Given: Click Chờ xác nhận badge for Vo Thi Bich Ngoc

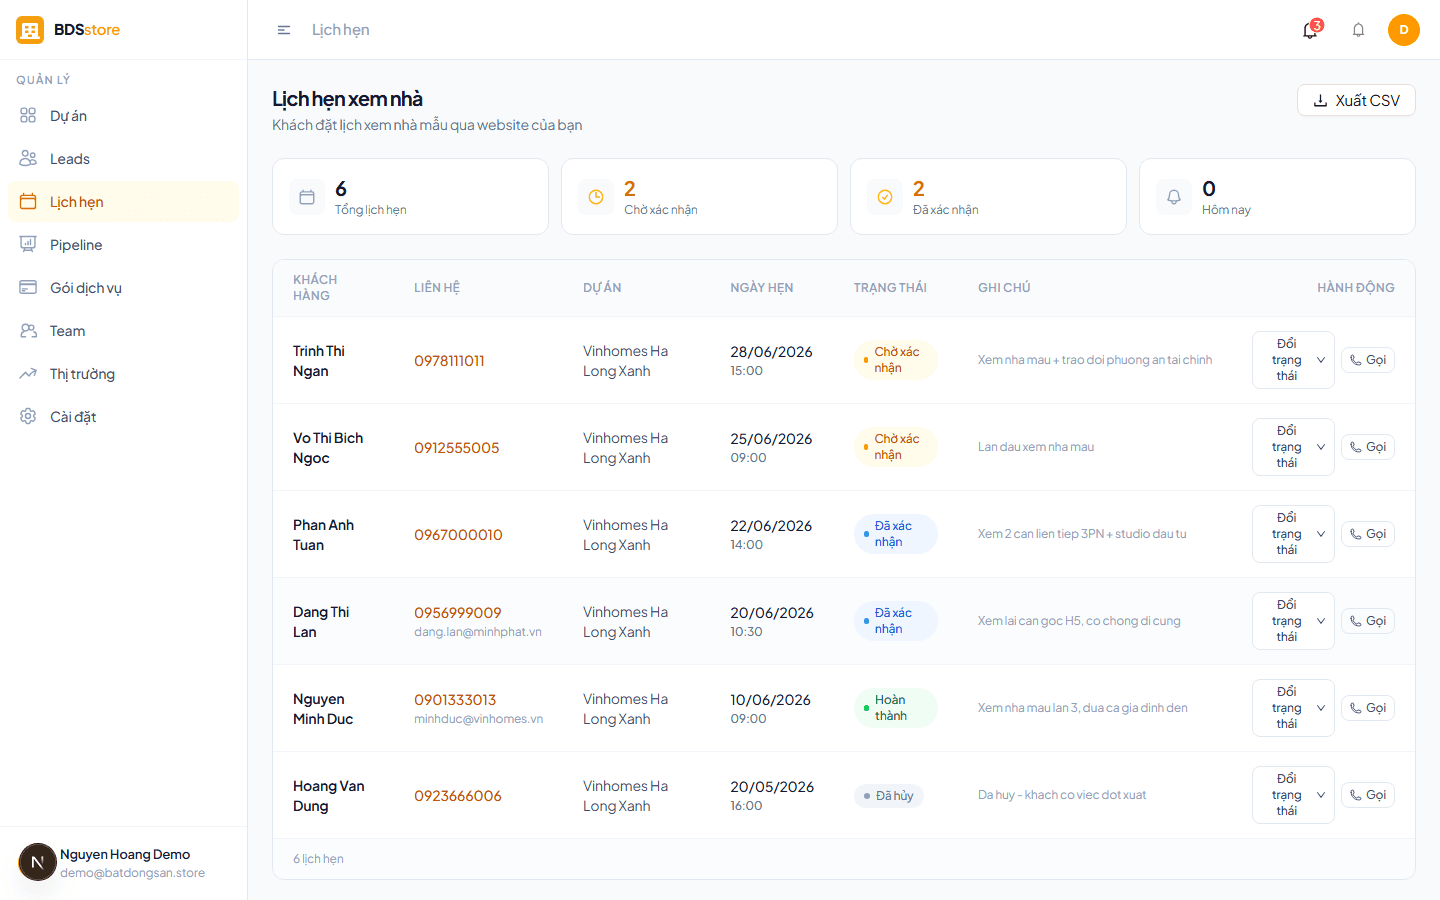Looking at the screenshot, I should tap(896, 447).
